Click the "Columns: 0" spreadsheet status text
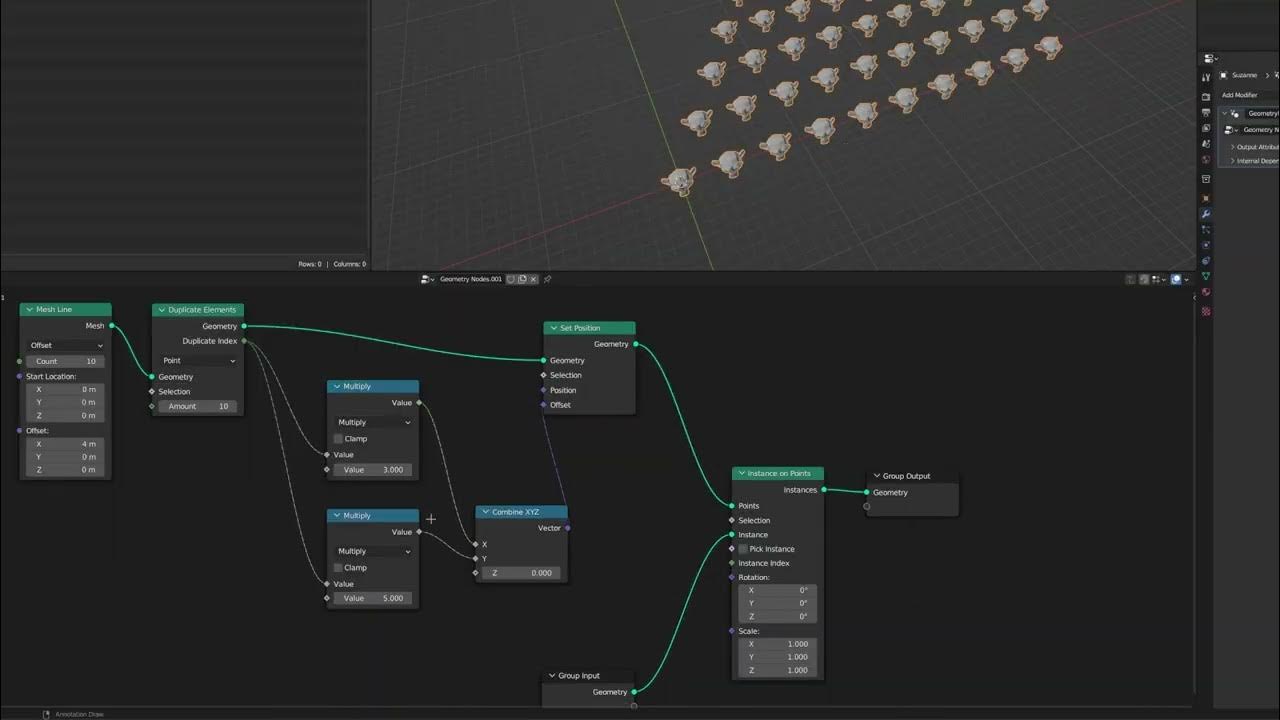Screen dimensions: 1280x720 click(x=350, y=264)
